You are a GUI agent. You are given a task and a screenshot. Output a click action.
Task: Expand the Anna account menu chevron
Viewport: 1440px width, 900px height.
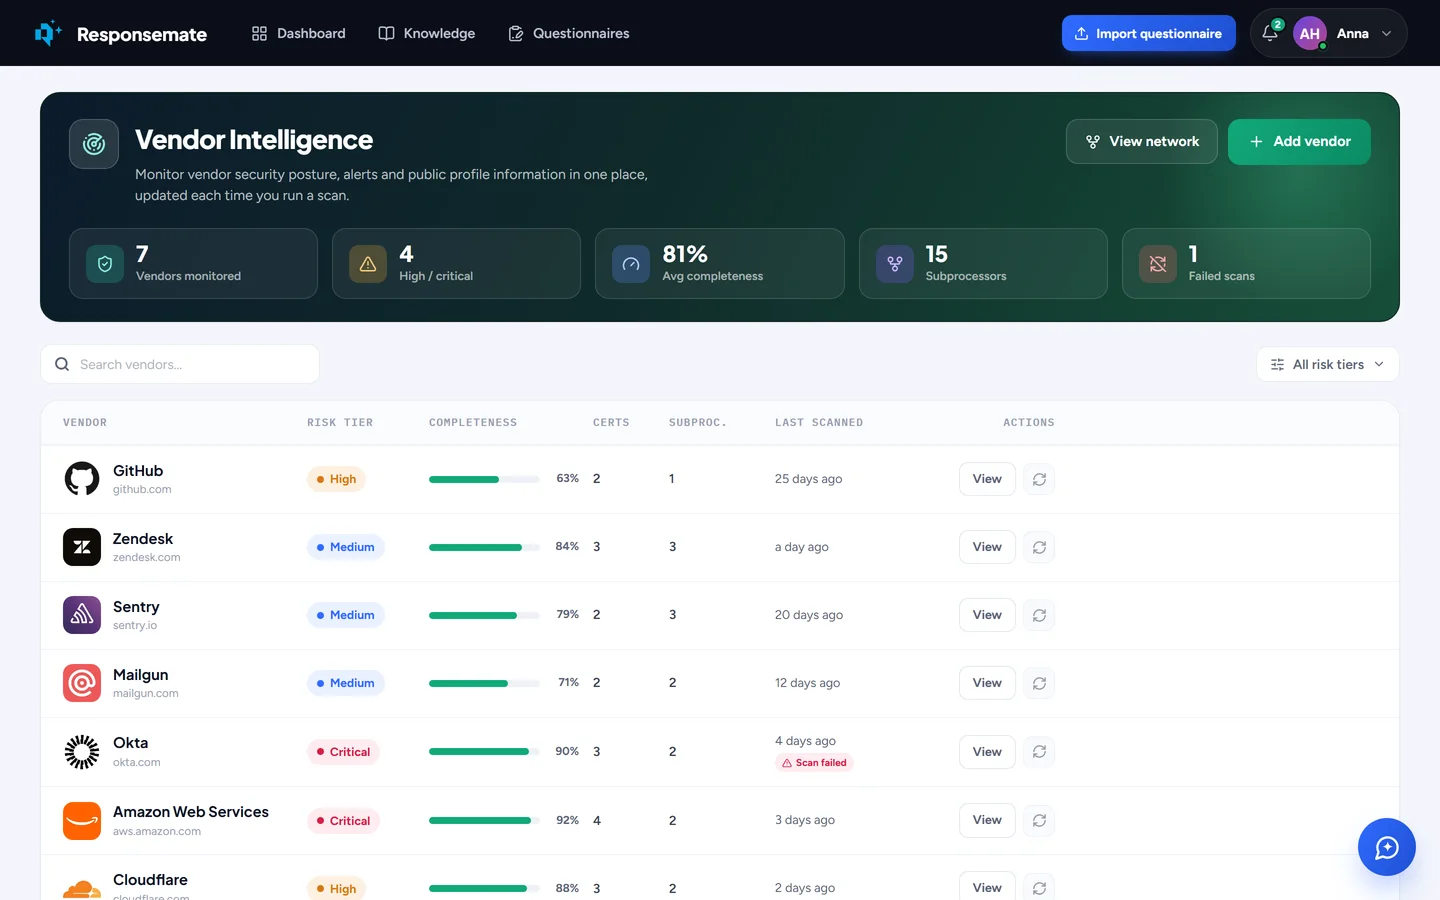tap(1386, 33)
